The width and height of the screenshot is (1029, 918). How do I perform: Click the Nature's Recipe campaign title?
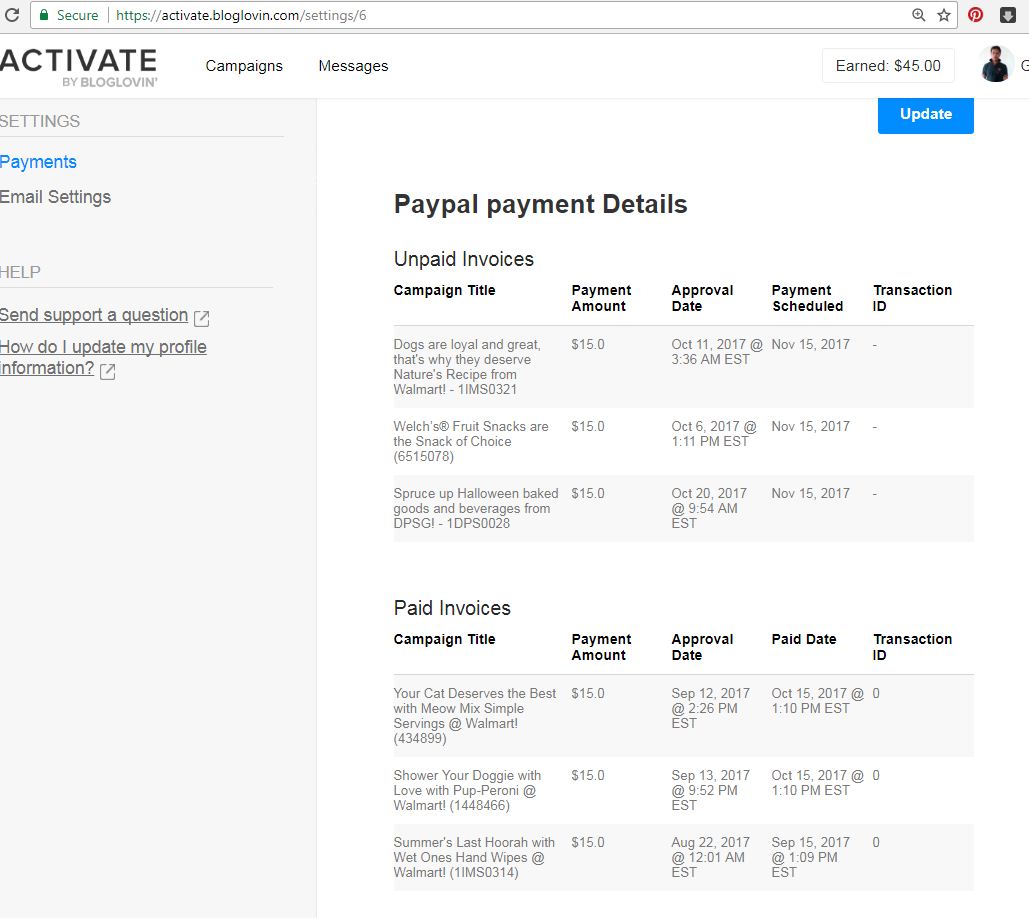coord(467,367)
